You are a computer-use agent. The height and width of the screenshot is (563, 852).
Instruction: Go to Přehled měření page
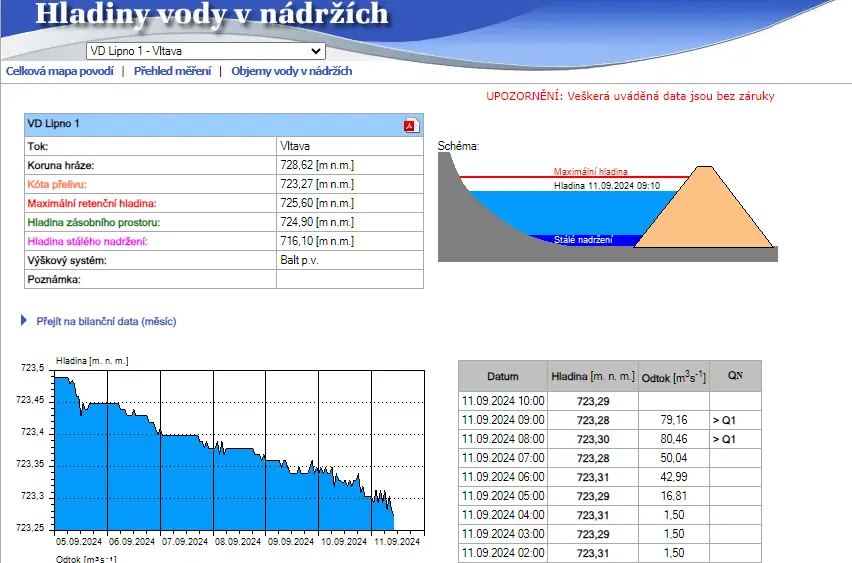pyautogui.click(x=172, y=71)
